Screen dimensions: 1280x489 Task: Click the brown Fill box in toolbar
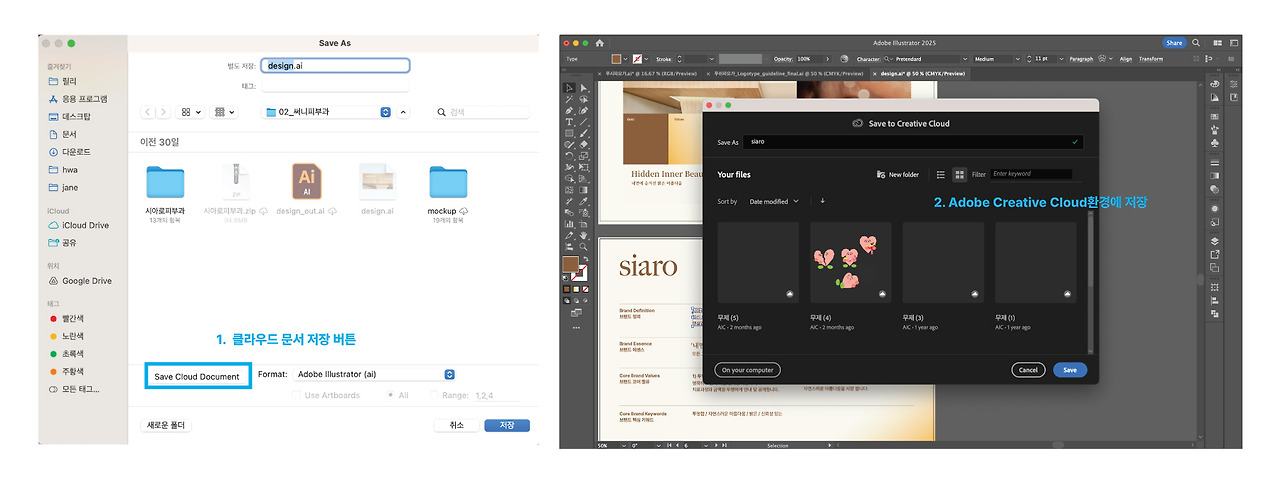coord(571,265)
